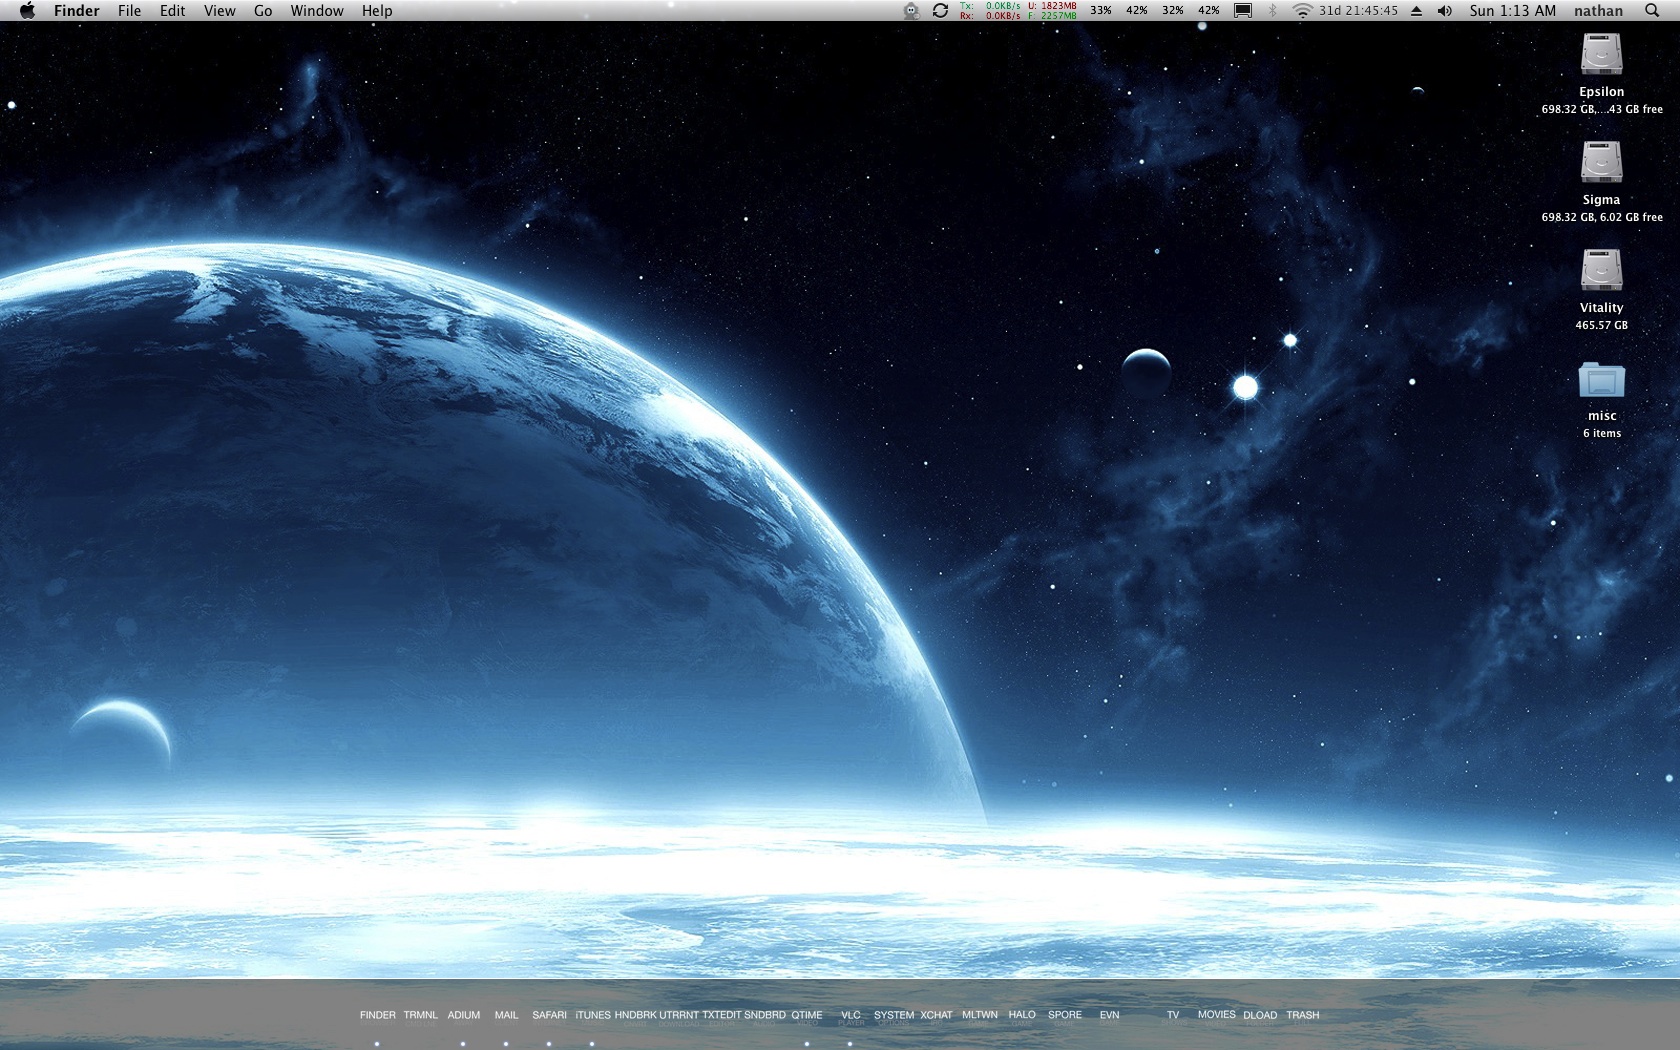Open the Wi-Fi status menu
The height and width of the screenshot is (1050, 1680).
pyautogui.click(x=1302, y=11)
